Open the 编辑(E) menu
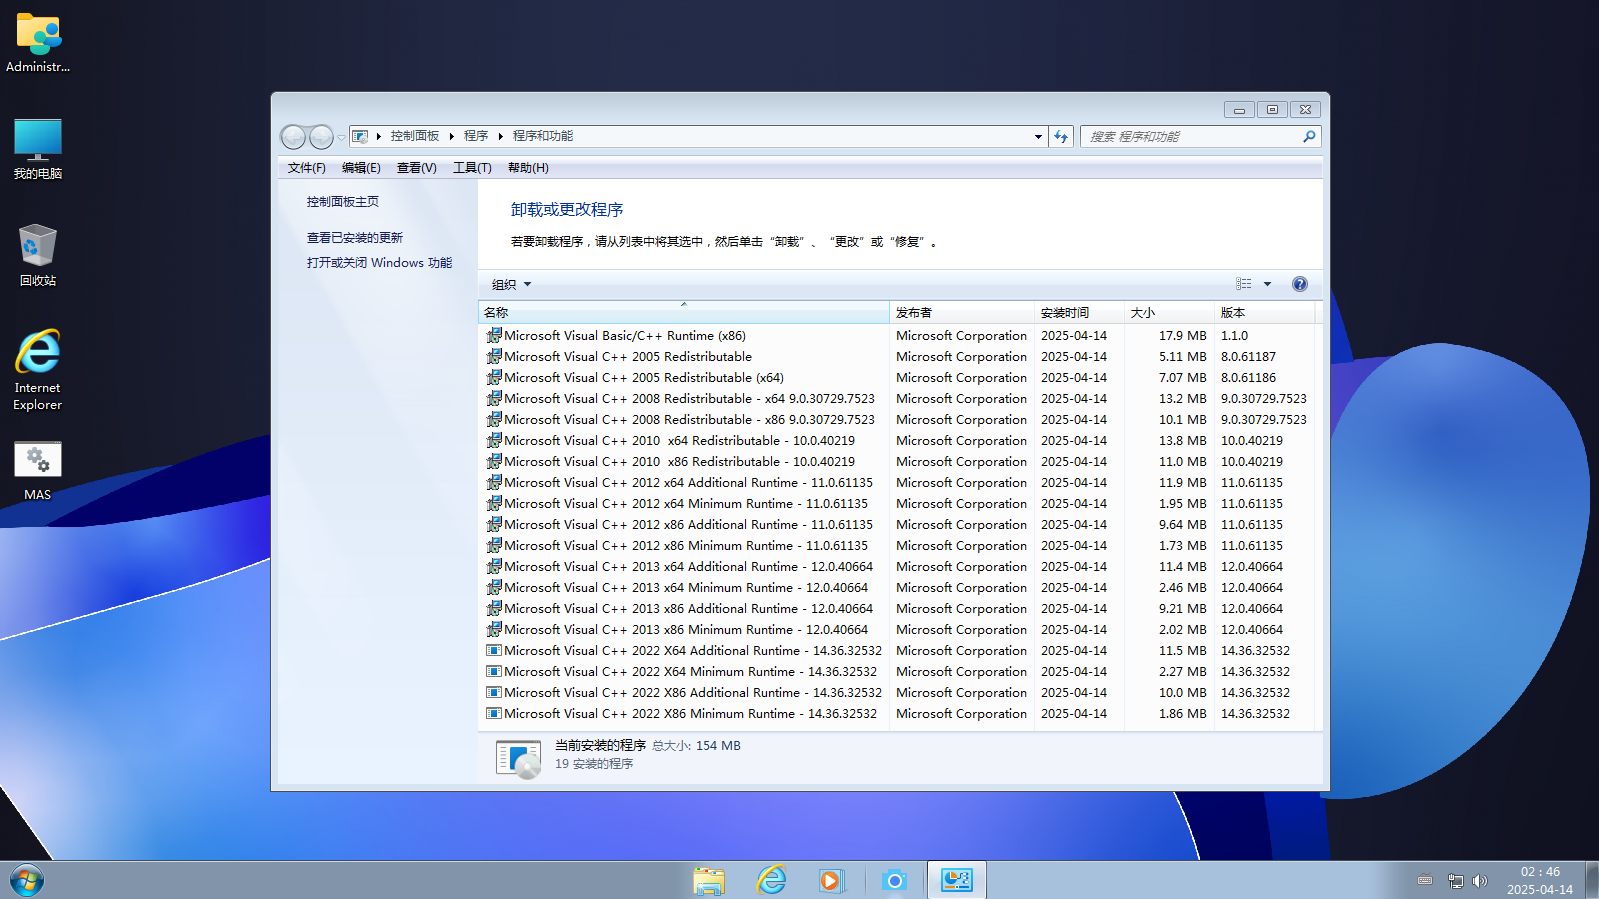This screenshot has height=899, width=1599. [x=361, y=168]
